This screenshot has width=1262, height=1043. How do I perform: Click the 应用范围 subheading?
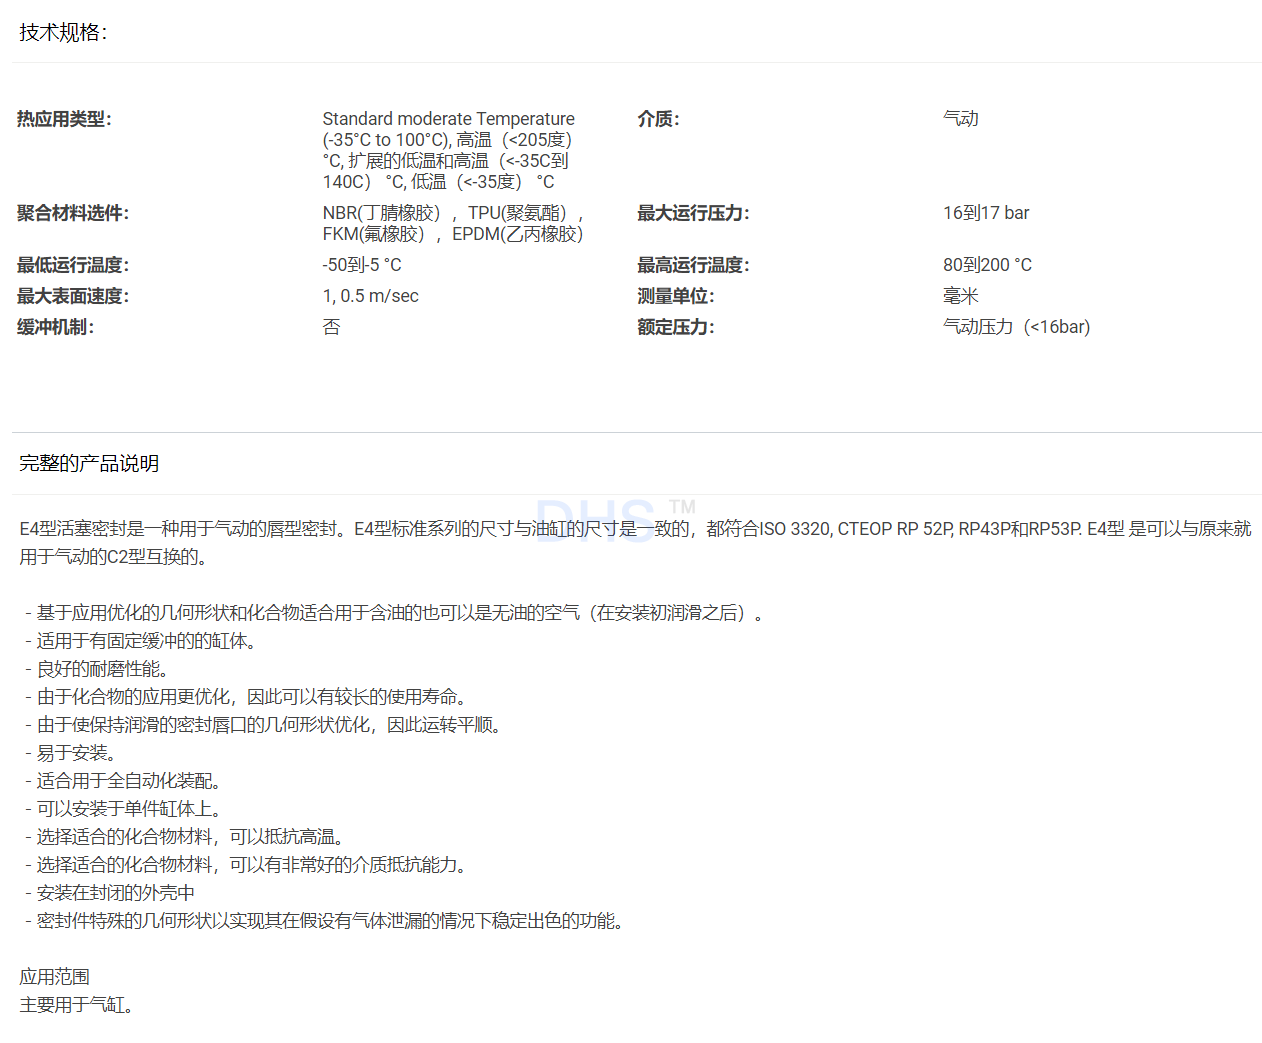55,977
